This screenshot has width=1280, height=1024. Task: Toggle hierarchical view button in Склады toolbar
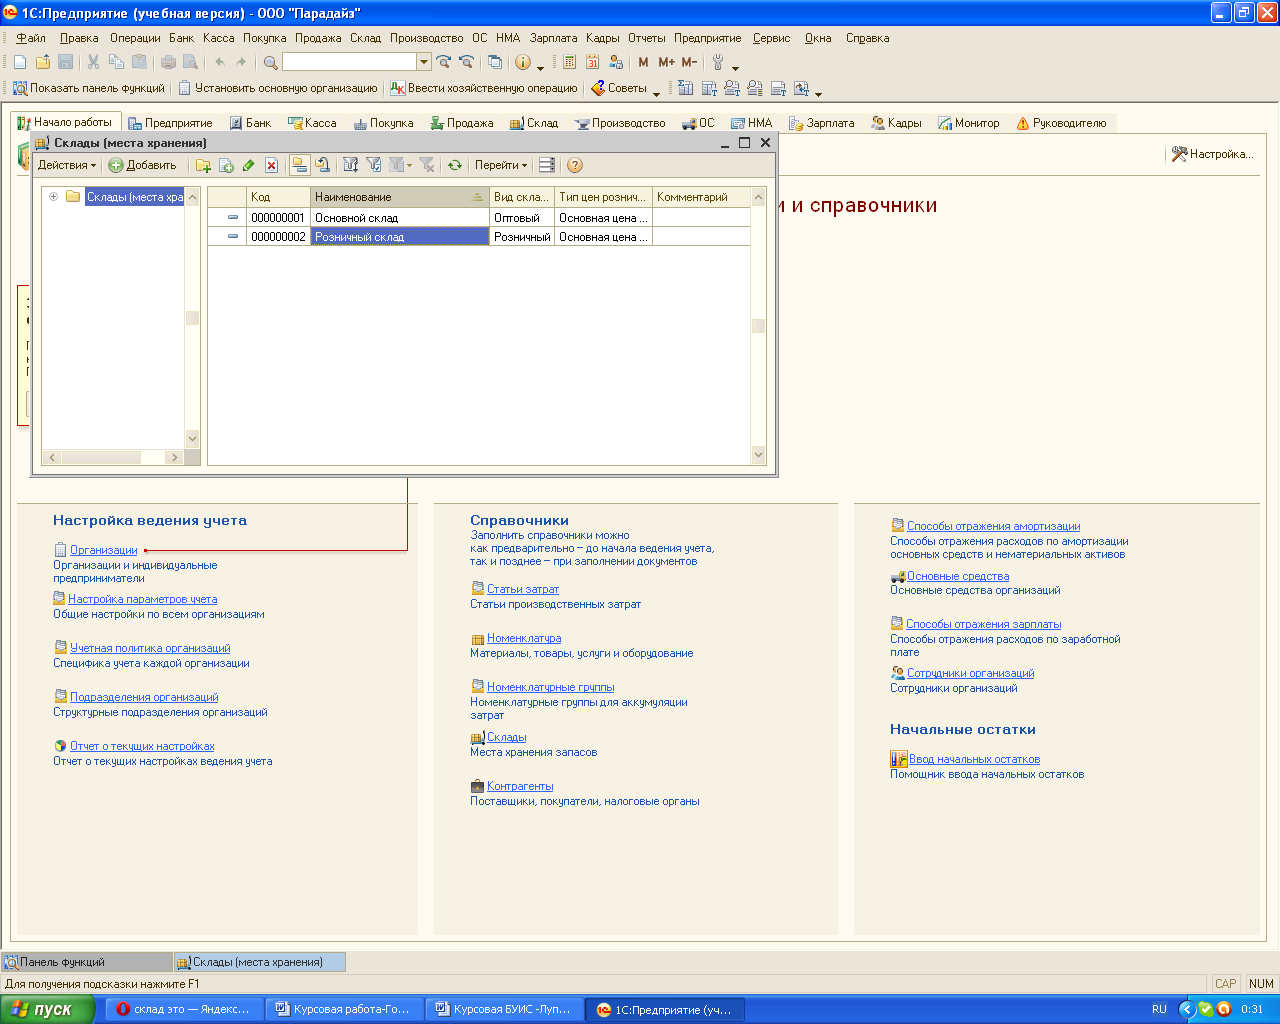click(x=299, y=166)
